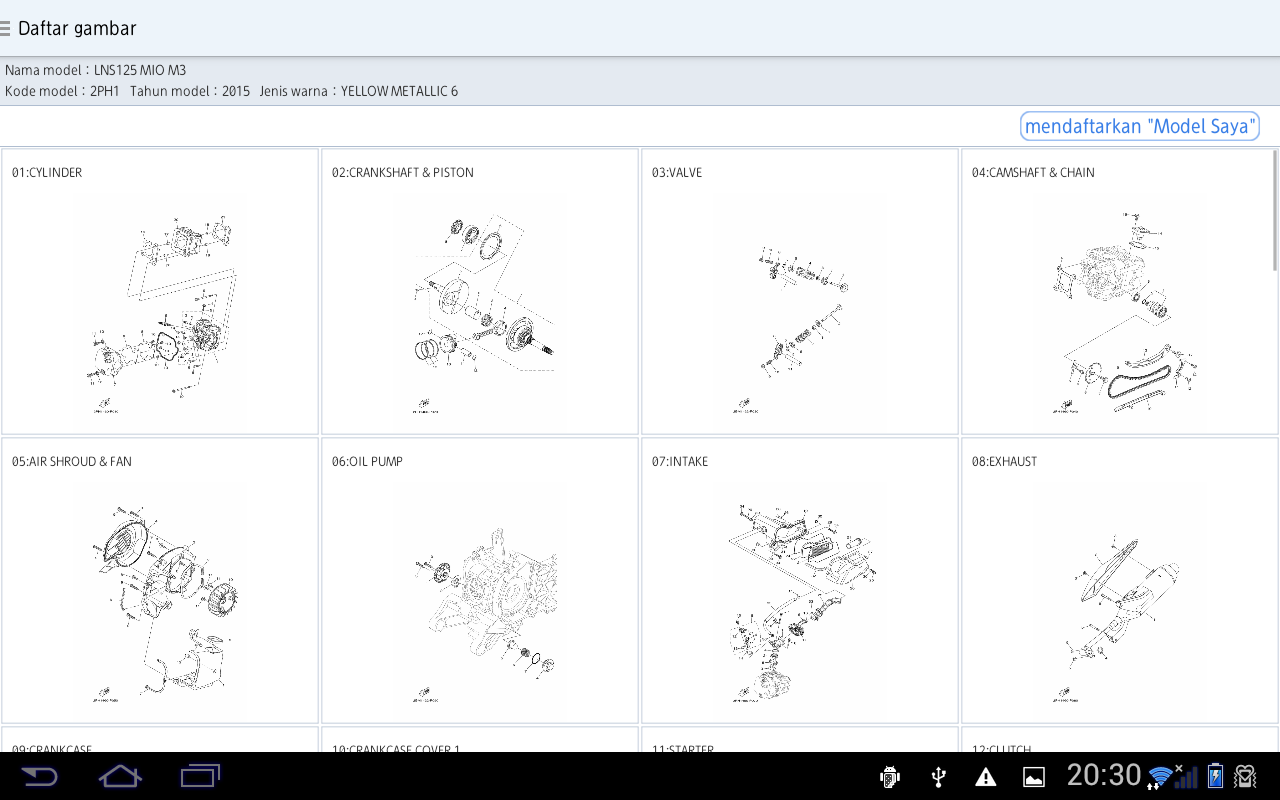Select the 03:VALVE title text
The image size is (1280, 800).
coord(677,173)
